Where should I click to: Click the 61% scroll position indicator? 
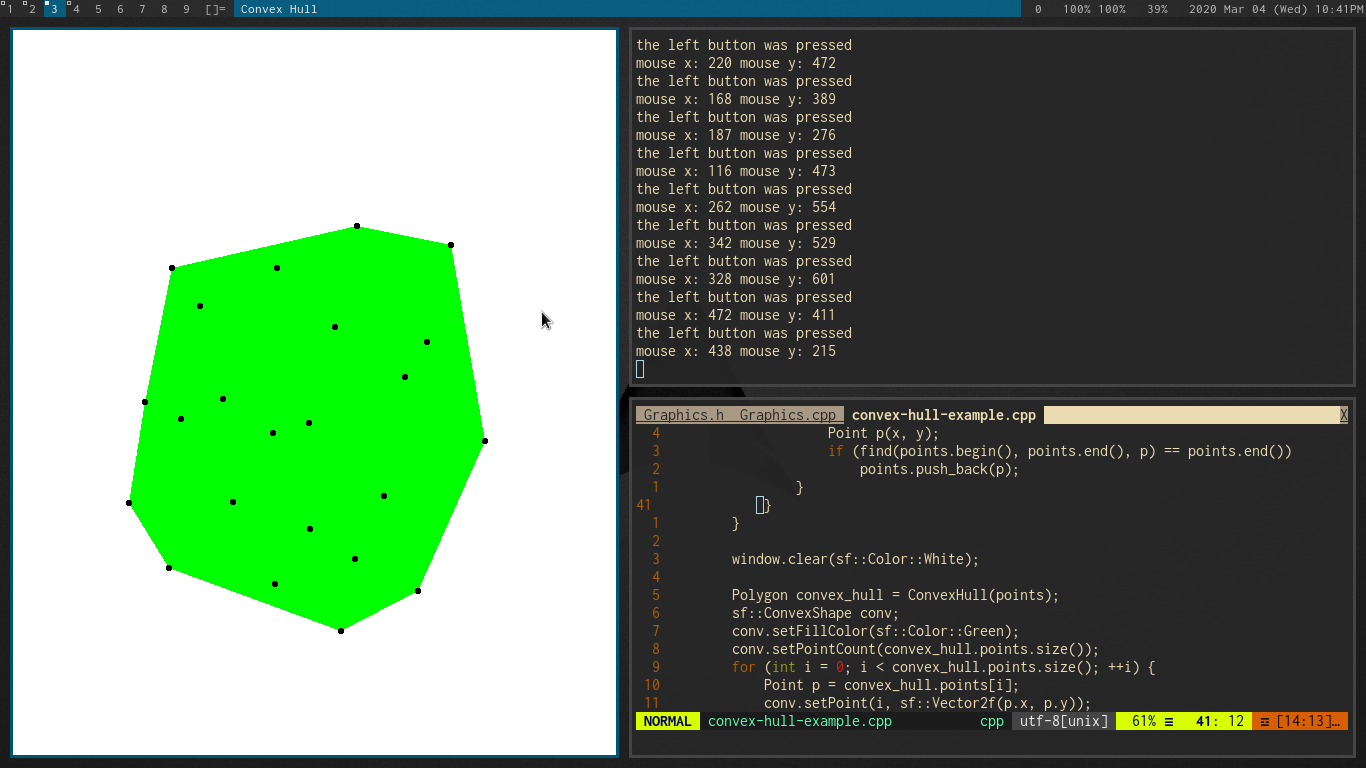(1148, 721)
